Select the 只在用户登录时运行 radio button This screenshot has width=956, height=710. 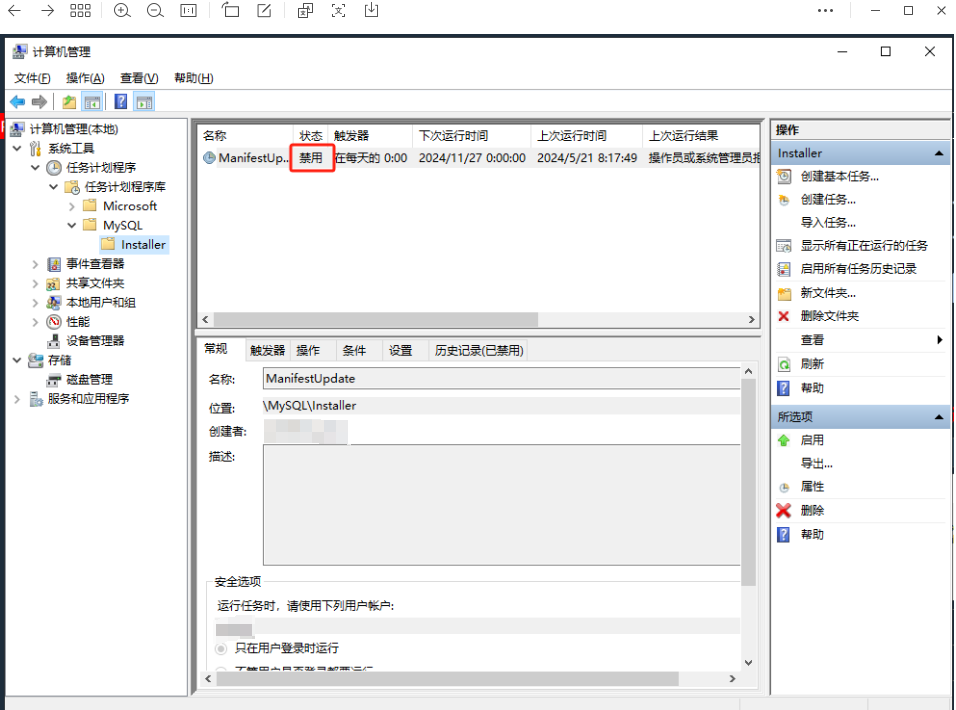(x=219, y=647)
